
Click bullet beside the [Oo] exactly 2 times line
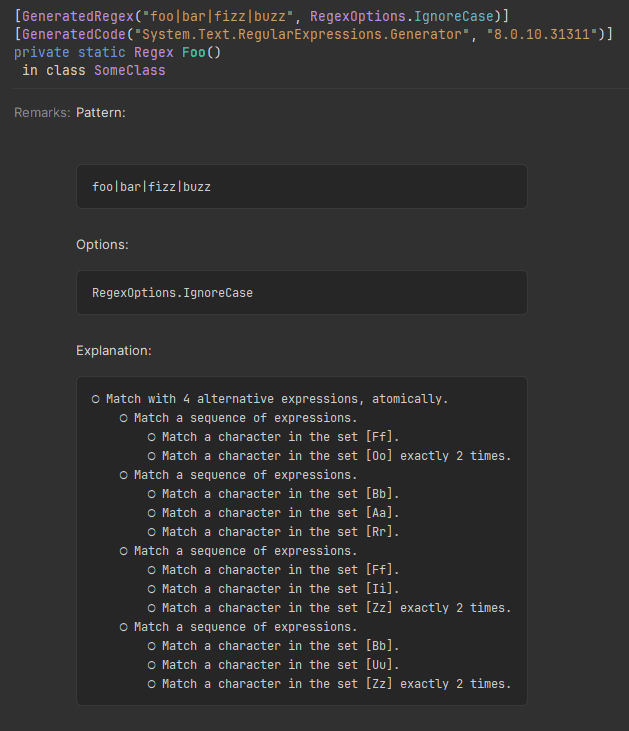pos(152,456)
